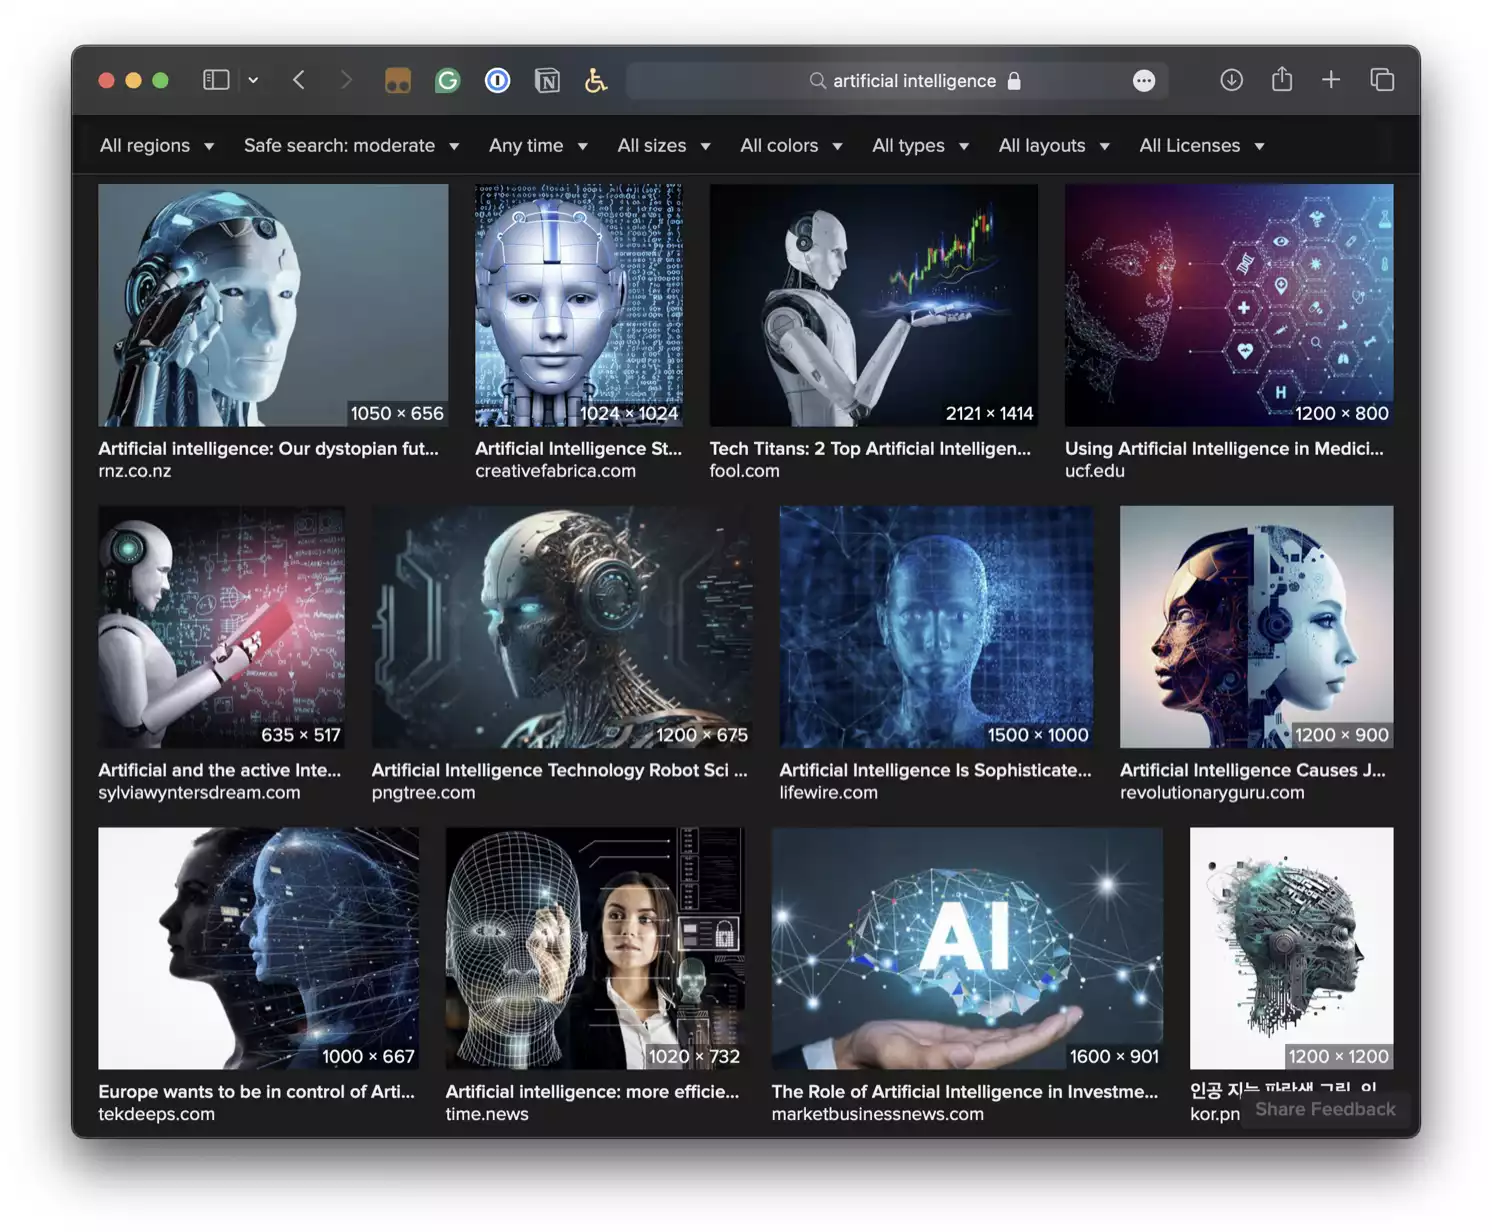Image resolution: width=1492 pixels, height=1232 pixels.
Task: Expand the All regions dropdown
Action: coord(157,146)
